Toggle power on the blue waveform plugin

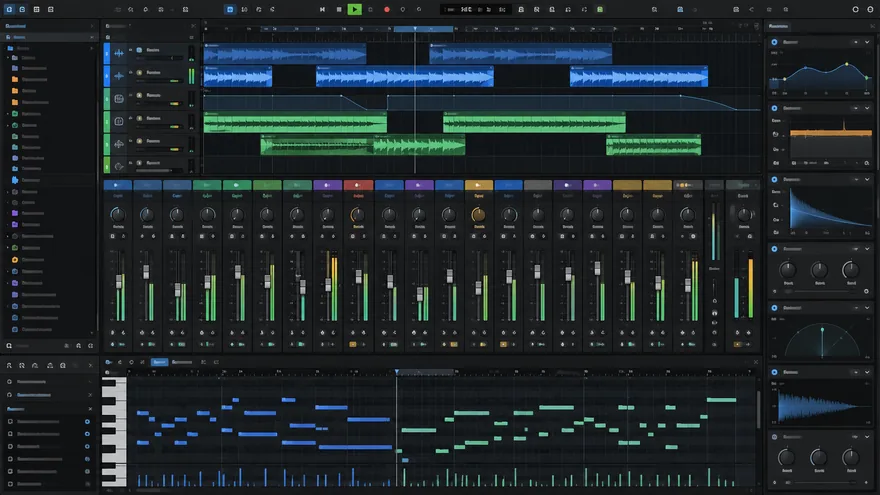tap(774, 372)
